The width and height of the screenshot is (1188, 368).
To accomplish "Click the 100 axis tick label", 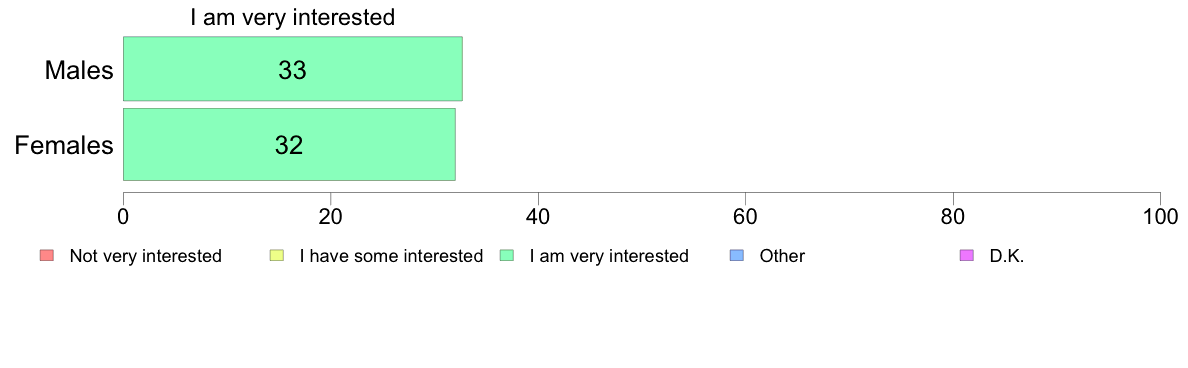I will pos(1160,217).
